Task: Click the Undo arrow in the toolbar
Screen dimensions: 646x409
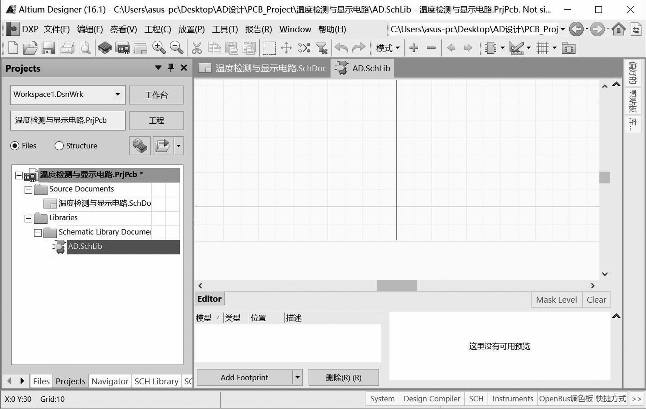Action: coord(342,48)
